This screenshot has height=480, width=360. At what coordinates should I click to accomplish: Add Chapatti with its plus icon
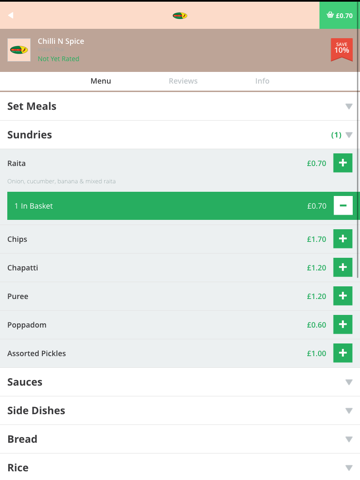(343, 267)
